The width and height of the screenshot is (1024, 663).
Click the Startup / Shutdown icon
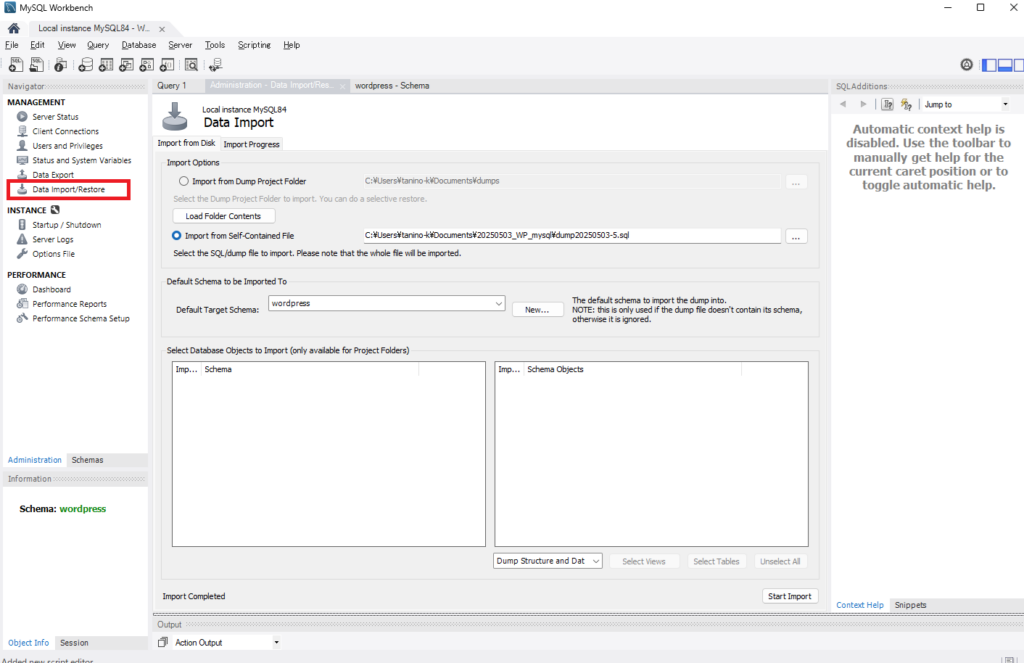click(x=22, y=225)
